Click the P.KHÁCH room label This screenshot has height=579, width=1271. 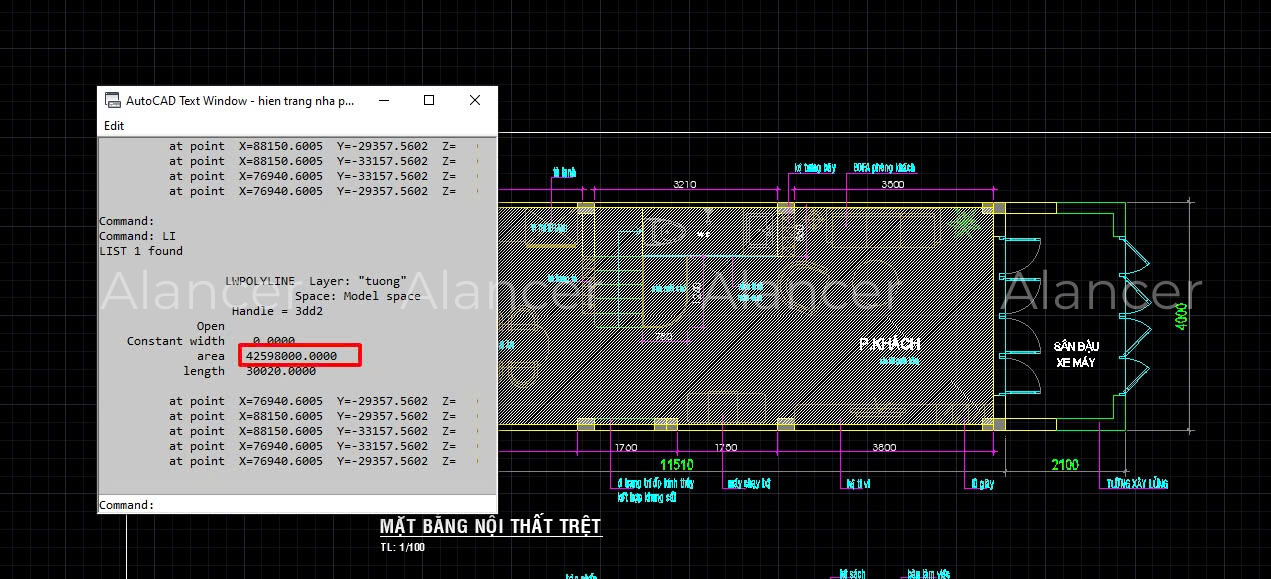point(889,343)
